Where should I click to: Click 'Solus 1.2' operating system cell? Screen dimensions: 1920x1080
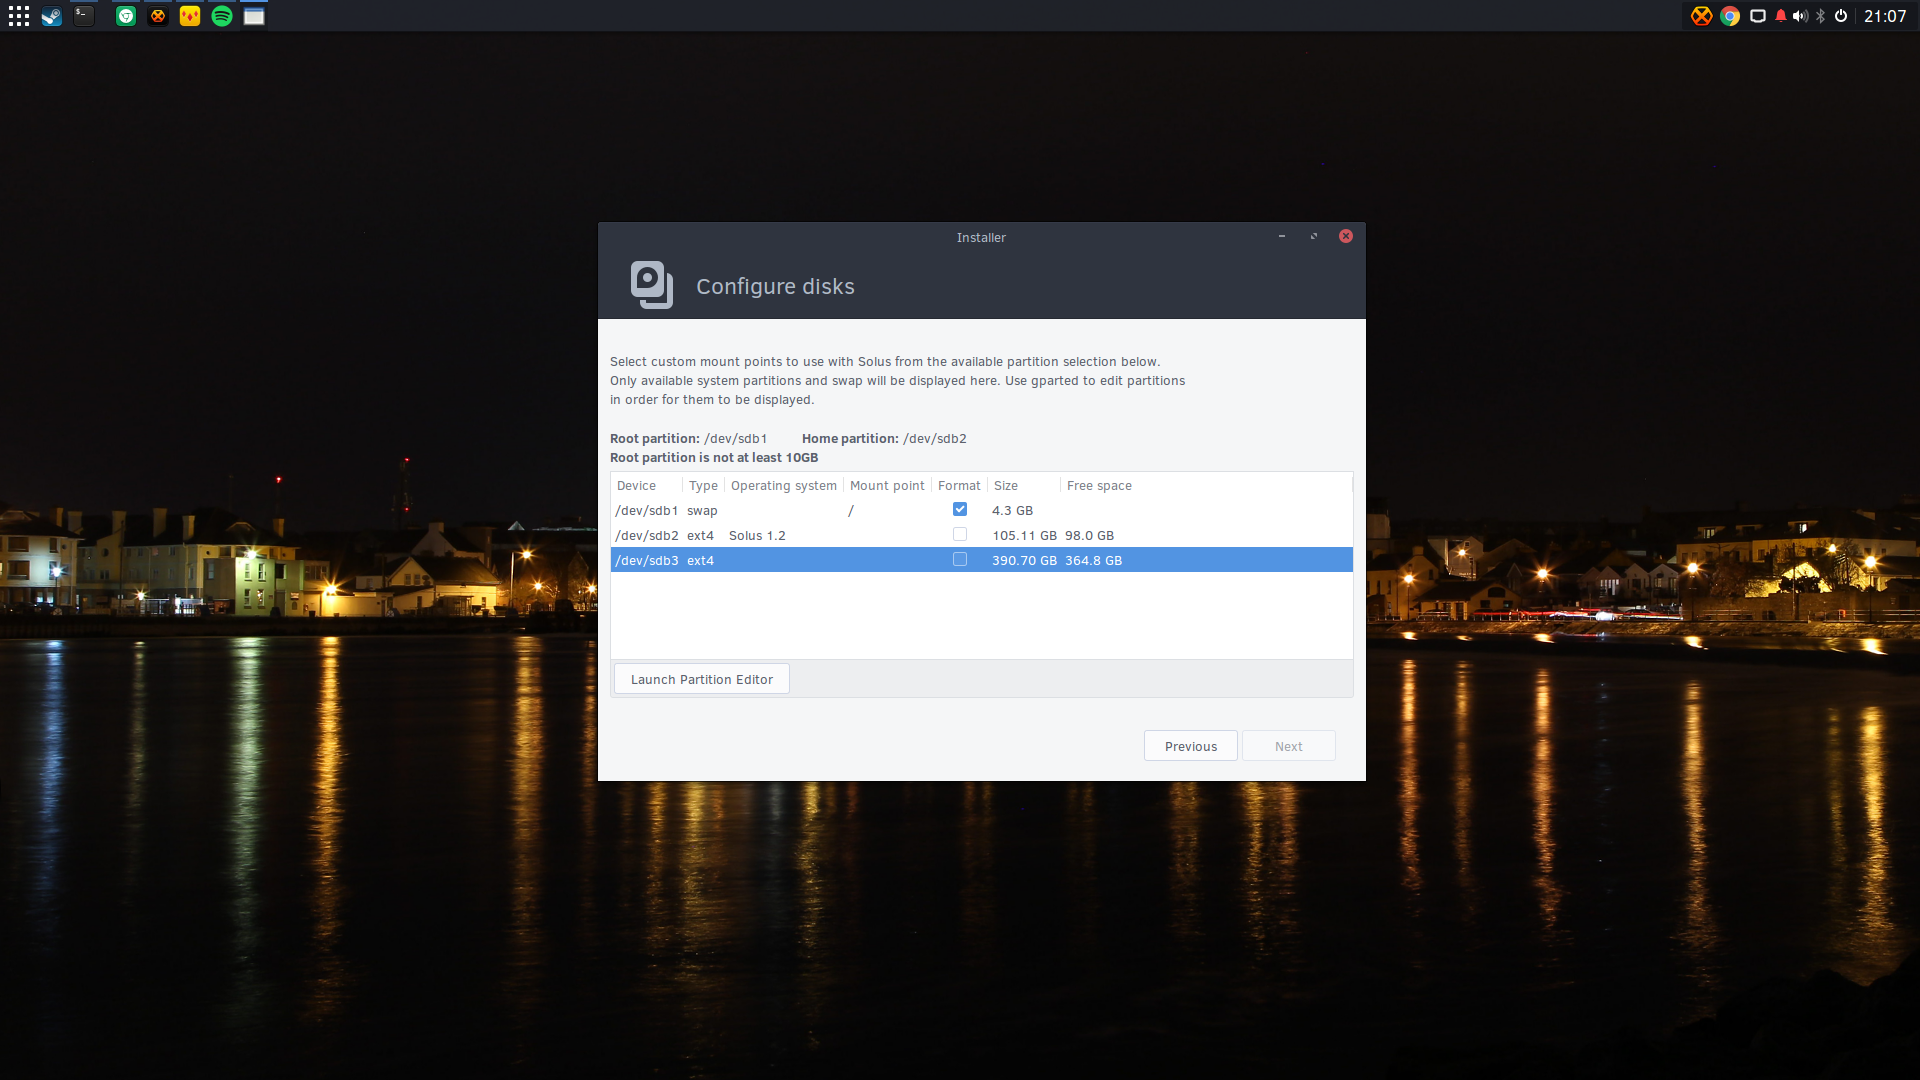tap(757, 535)
